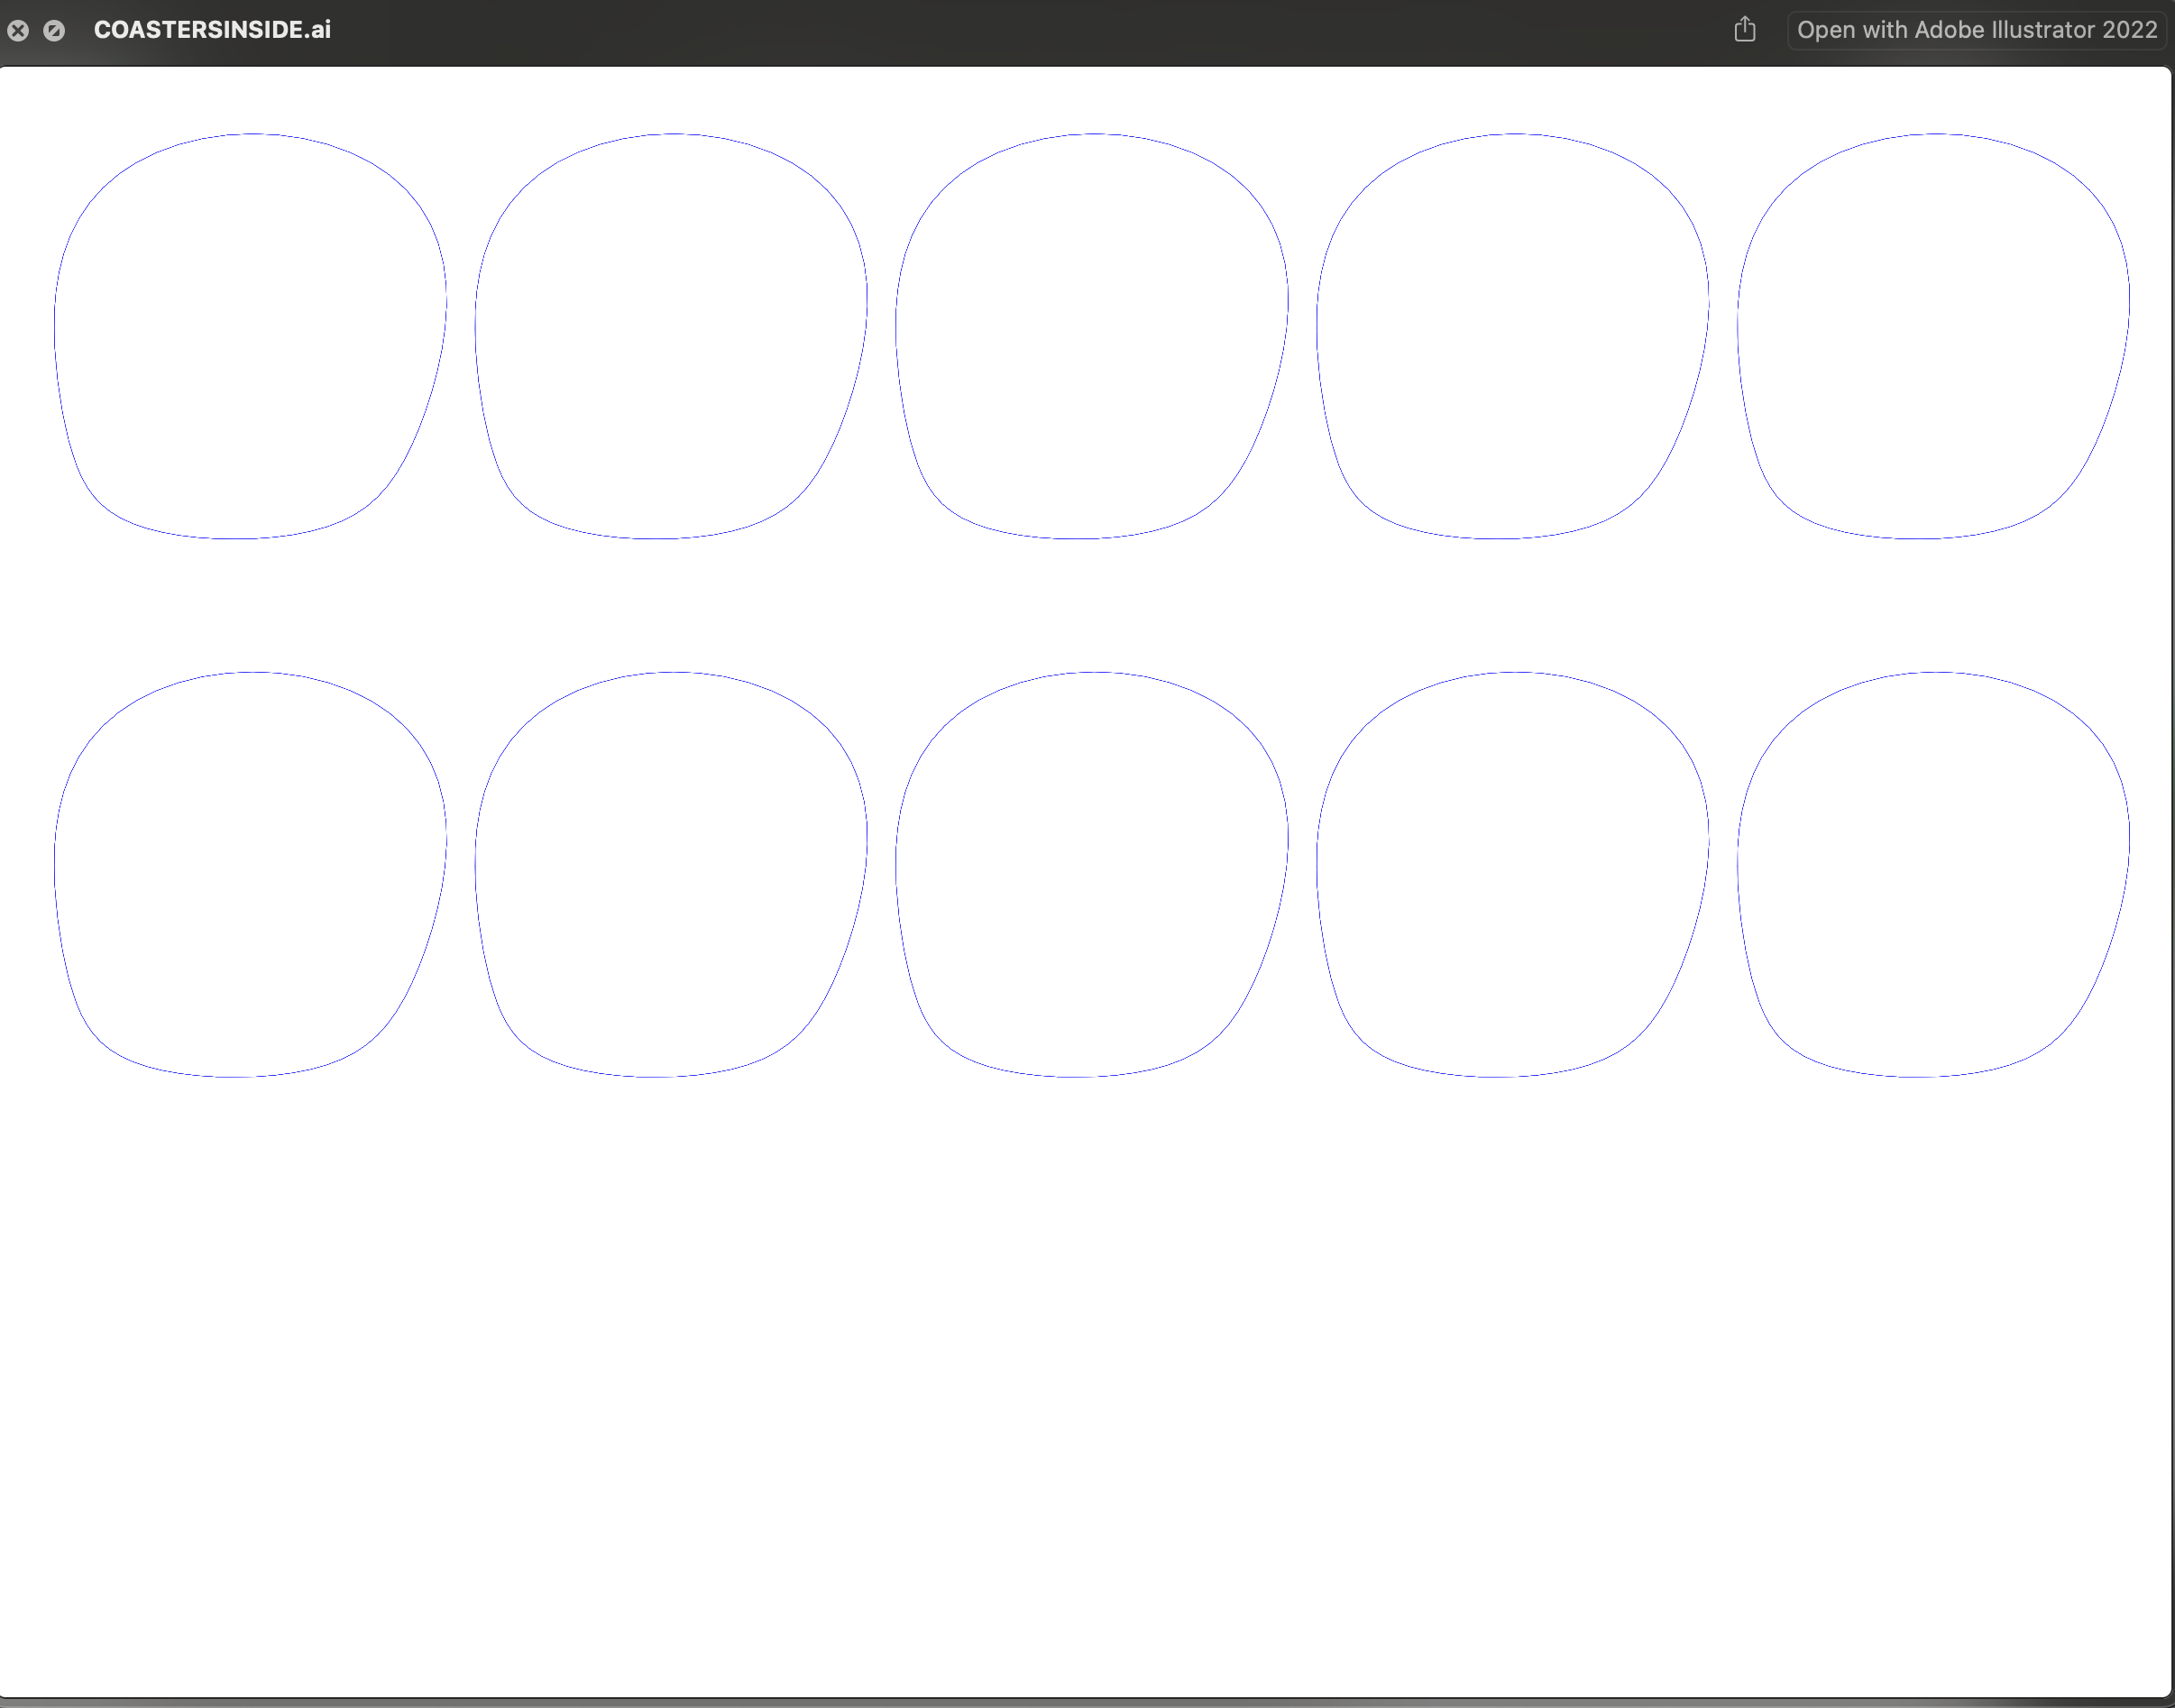Image resolution: width=2175 pixels, height=1708 pixels.
Task: Click empty title bar space left of Share icon
Action: (1000, 30)
